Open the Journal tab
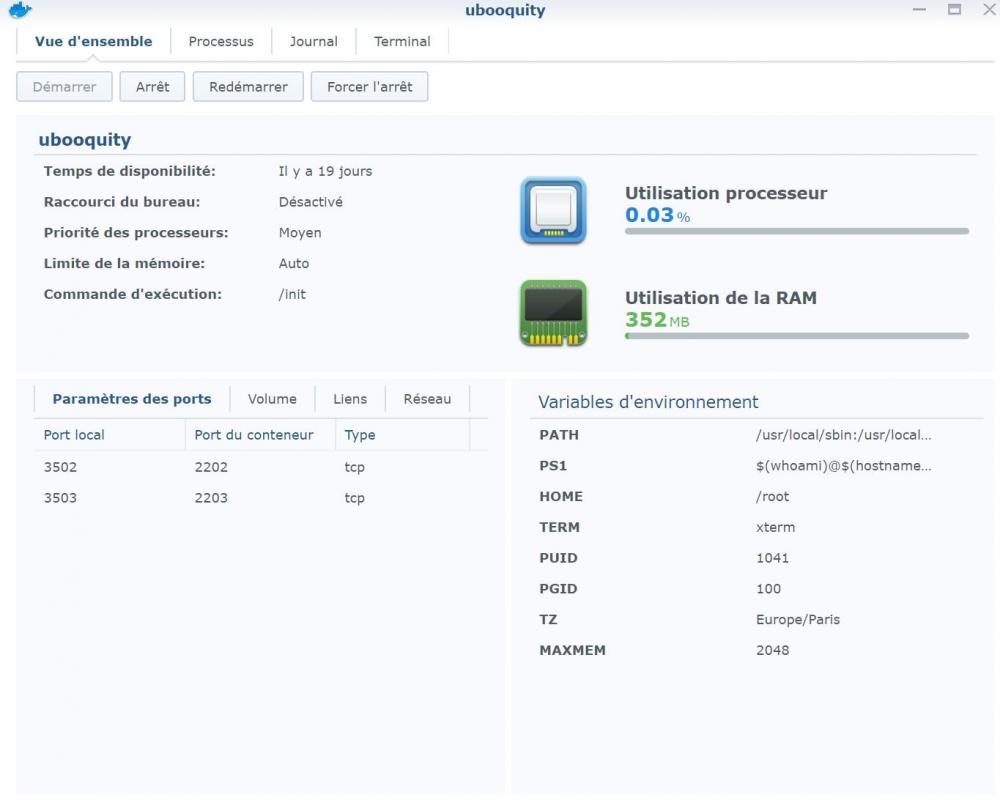 (314, 42)
